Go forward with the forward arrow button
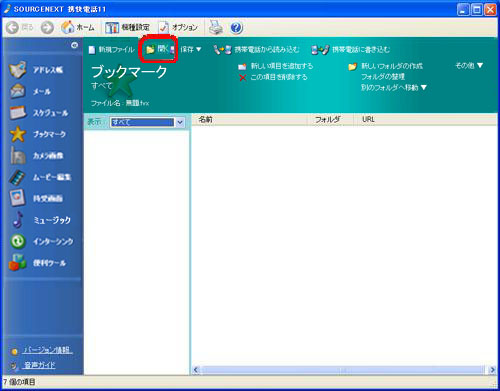This screenshot has height=391, width=500. [x=47, y=27]
